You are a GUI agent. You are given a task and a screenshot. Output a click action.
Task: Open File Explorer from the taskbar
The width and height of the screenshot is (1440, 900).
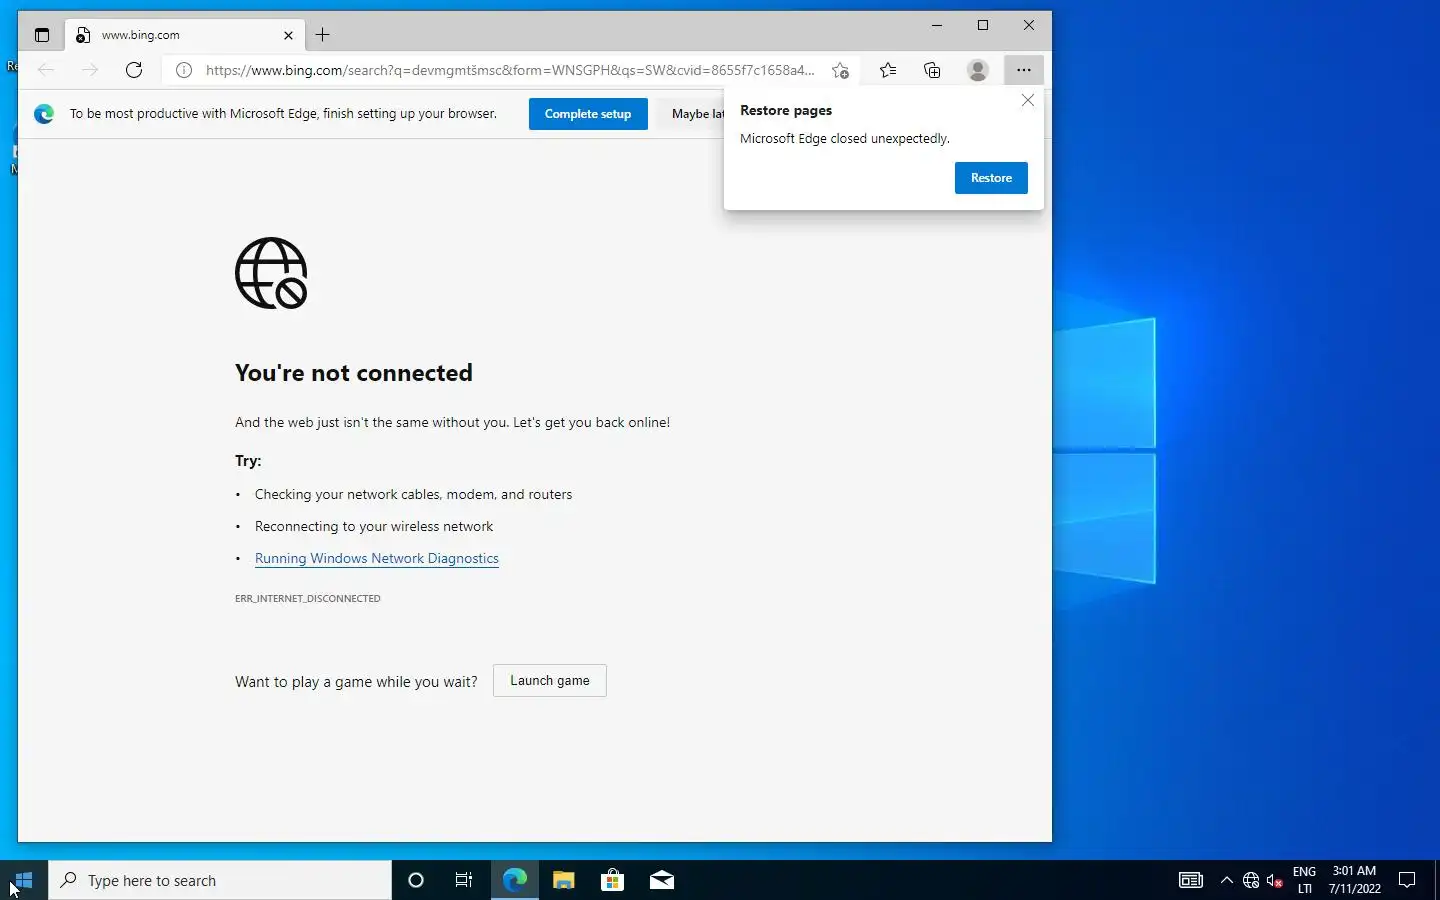tap(563, 880)
